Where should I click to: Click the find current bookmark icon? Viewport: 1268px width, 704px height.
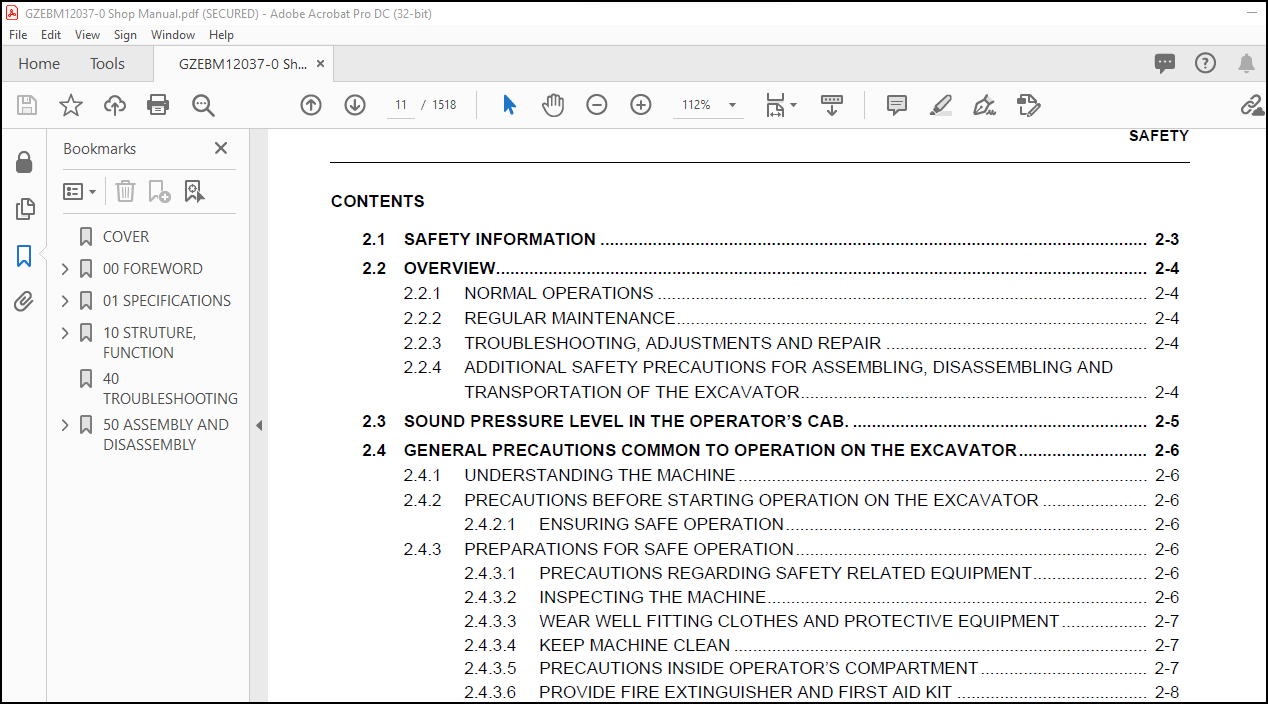(194, 191)
